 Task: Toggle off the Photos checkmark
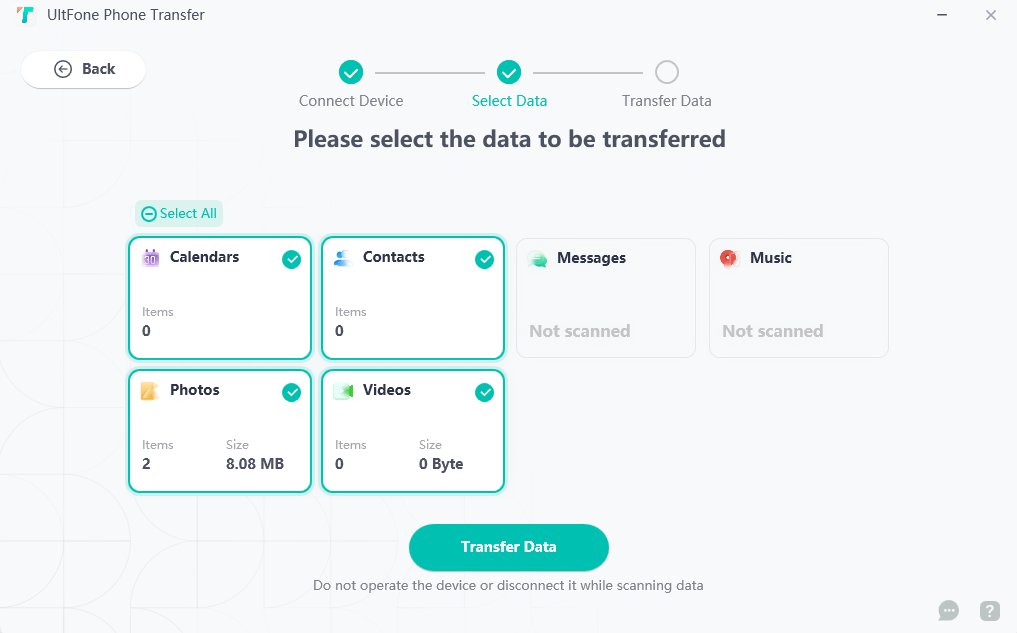(291, 392)
